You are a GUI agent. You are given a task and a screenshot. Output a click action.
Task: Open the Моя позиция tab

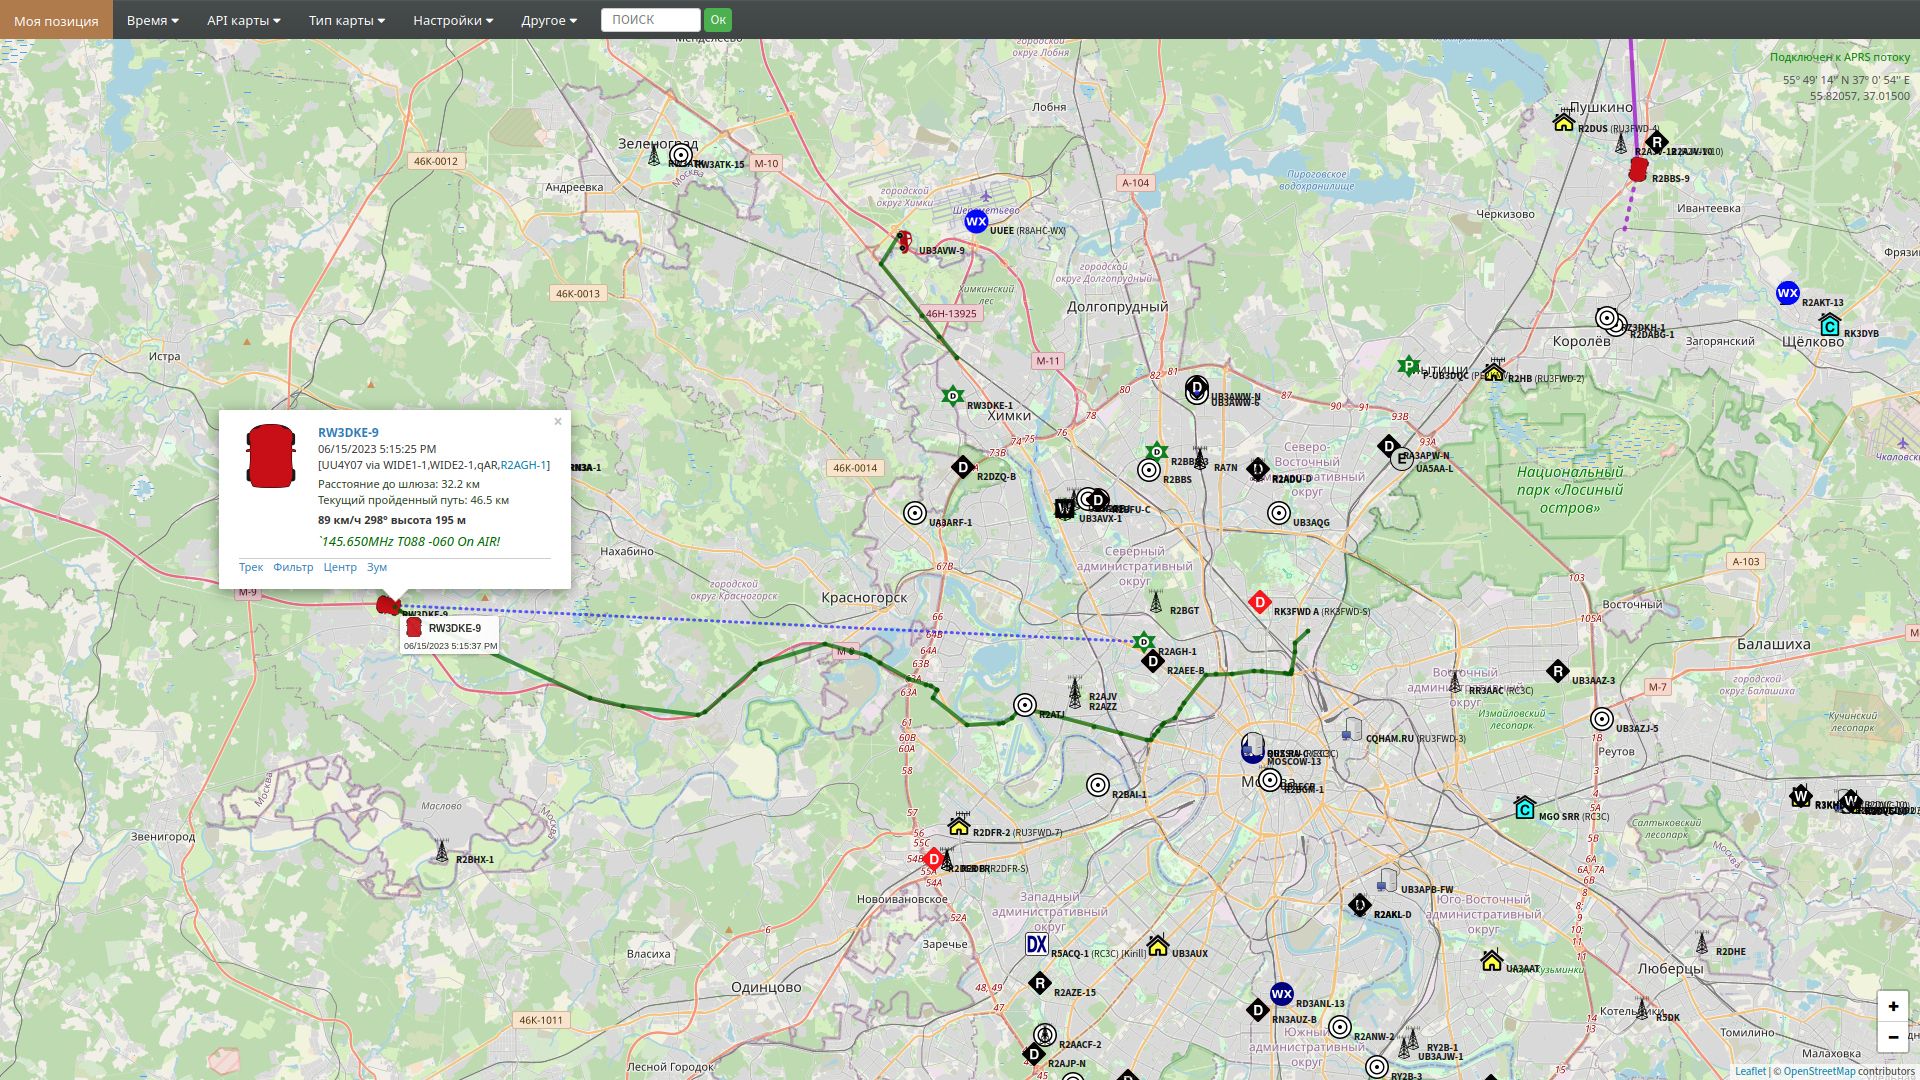coord(56,20)
